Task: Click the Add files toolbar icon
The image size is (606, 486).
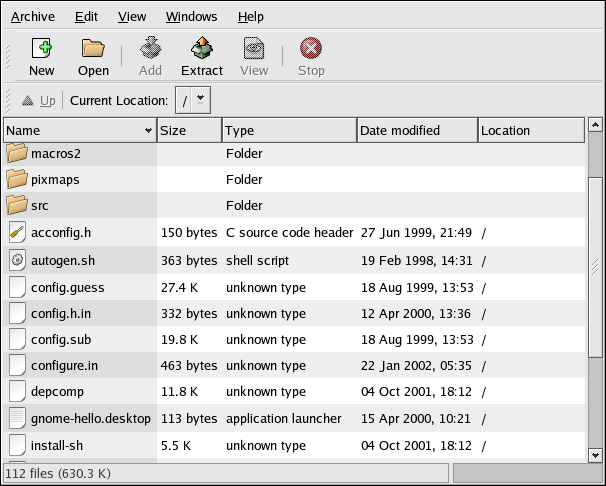Action: click(150, 49)
